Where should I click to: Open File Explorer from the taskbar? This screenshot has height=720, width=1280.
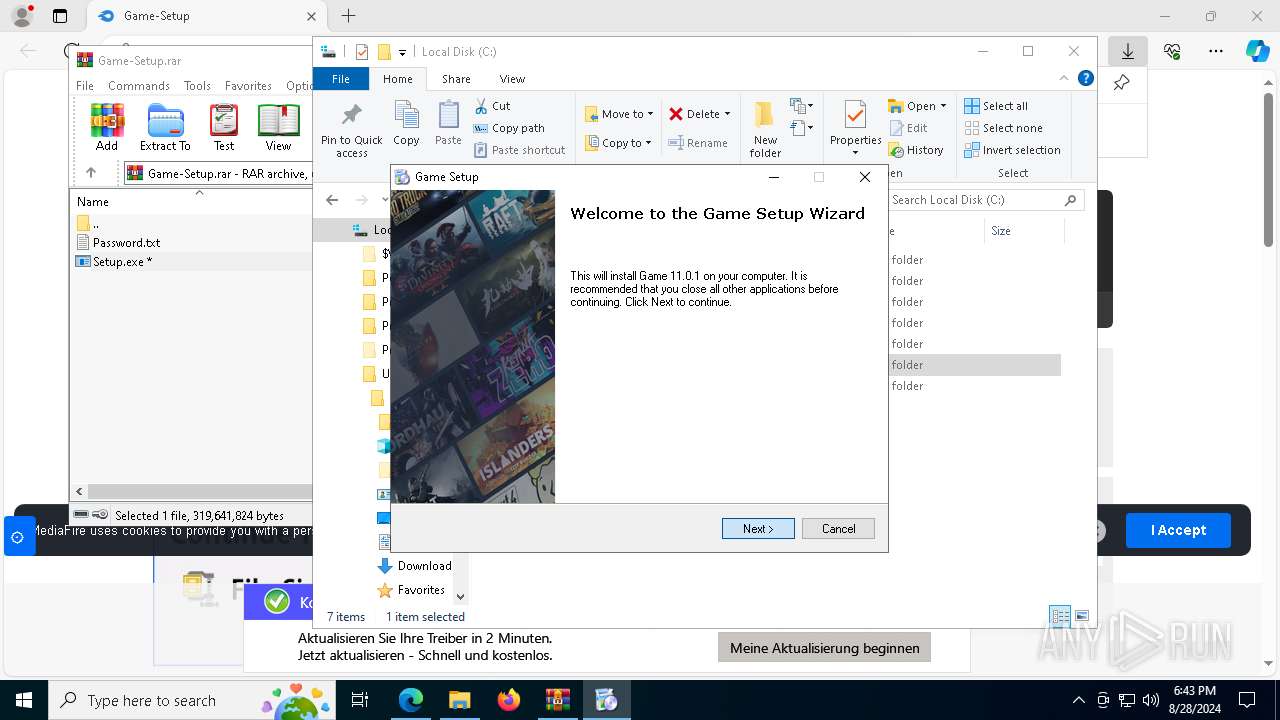(x=459, y=700)
